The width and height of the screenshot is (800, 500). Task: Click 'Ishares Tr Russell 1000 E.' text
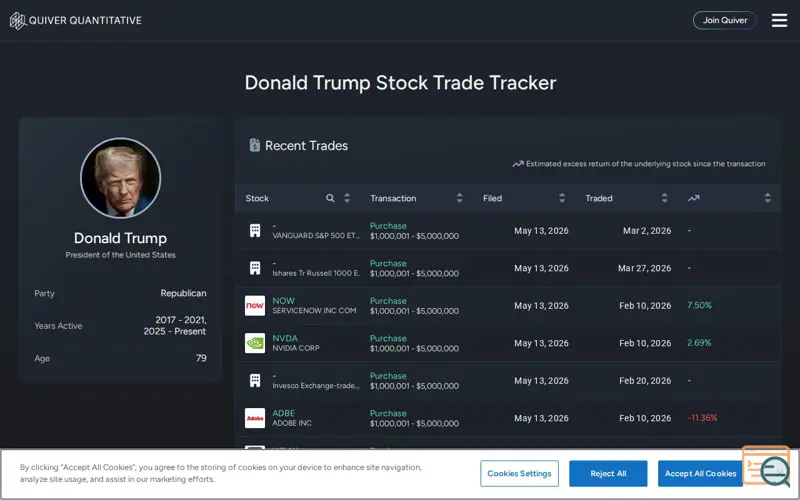[x=316, y=273]
